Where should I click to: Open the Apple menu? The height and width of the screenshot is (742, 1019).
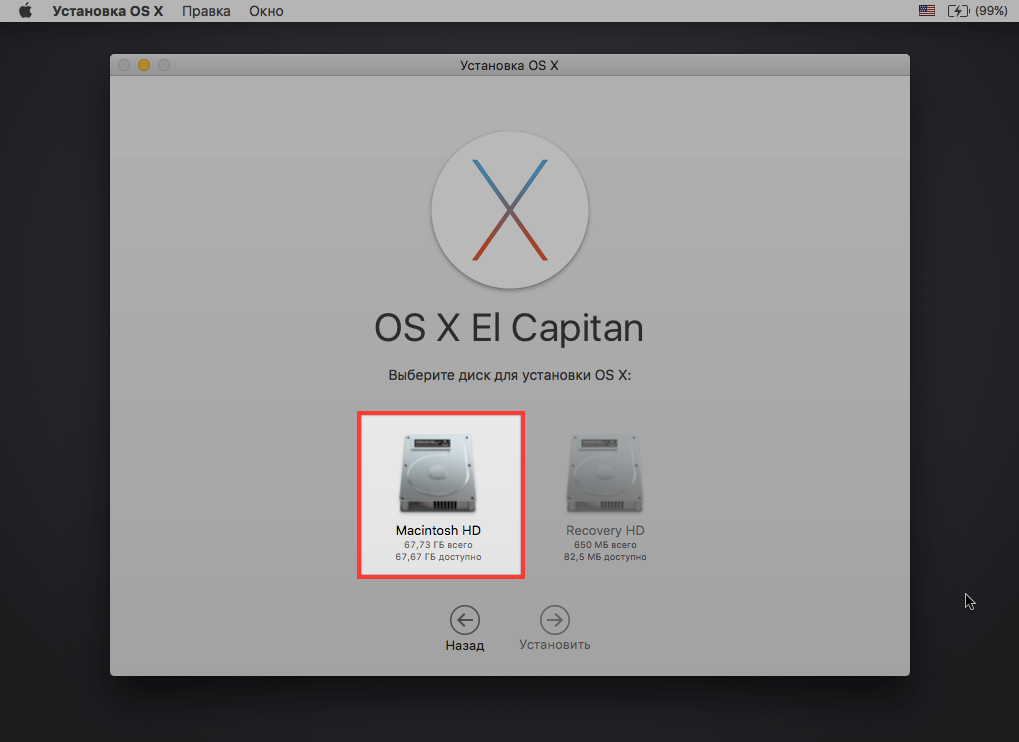coord(25,10)
